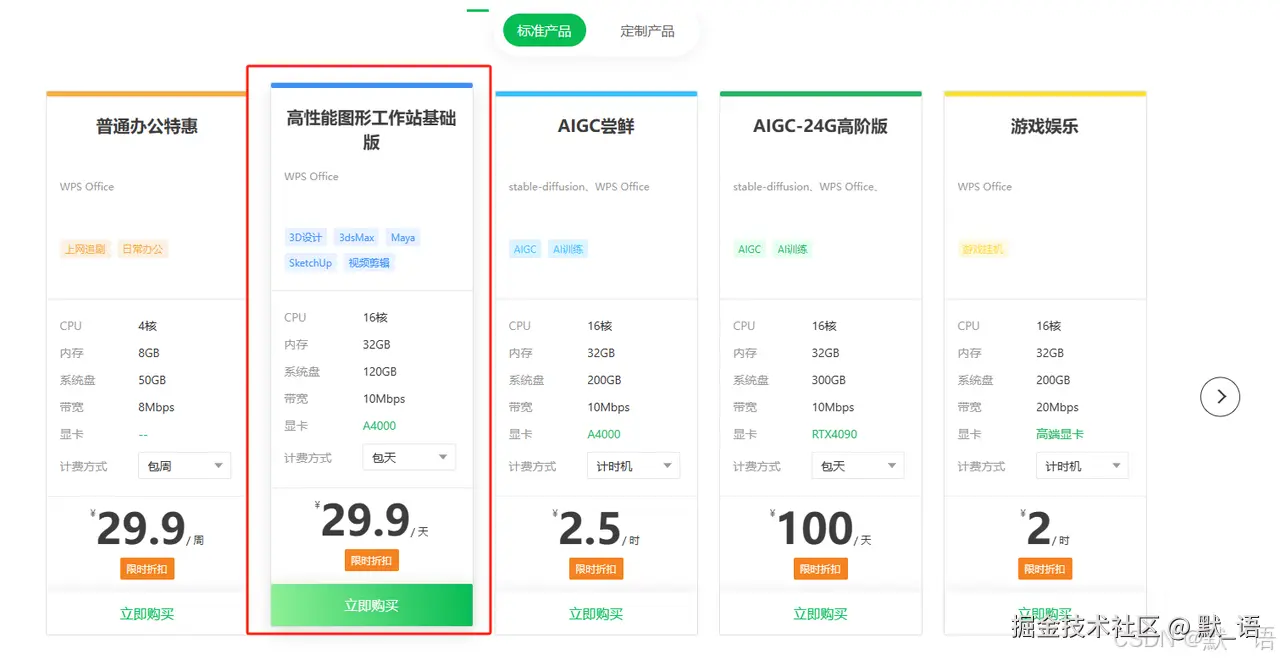The height and width of the screenshot is (660, 1280).
Task: Click 立即购买 on the workstation card
Action: [371, 605]
